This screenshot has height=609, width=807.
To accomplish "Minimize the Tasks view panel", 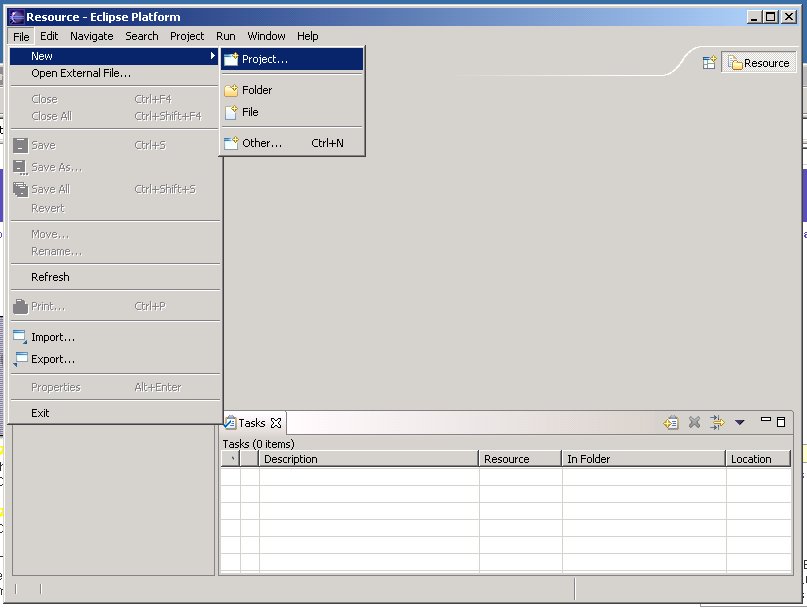I will tap(766, 420).
